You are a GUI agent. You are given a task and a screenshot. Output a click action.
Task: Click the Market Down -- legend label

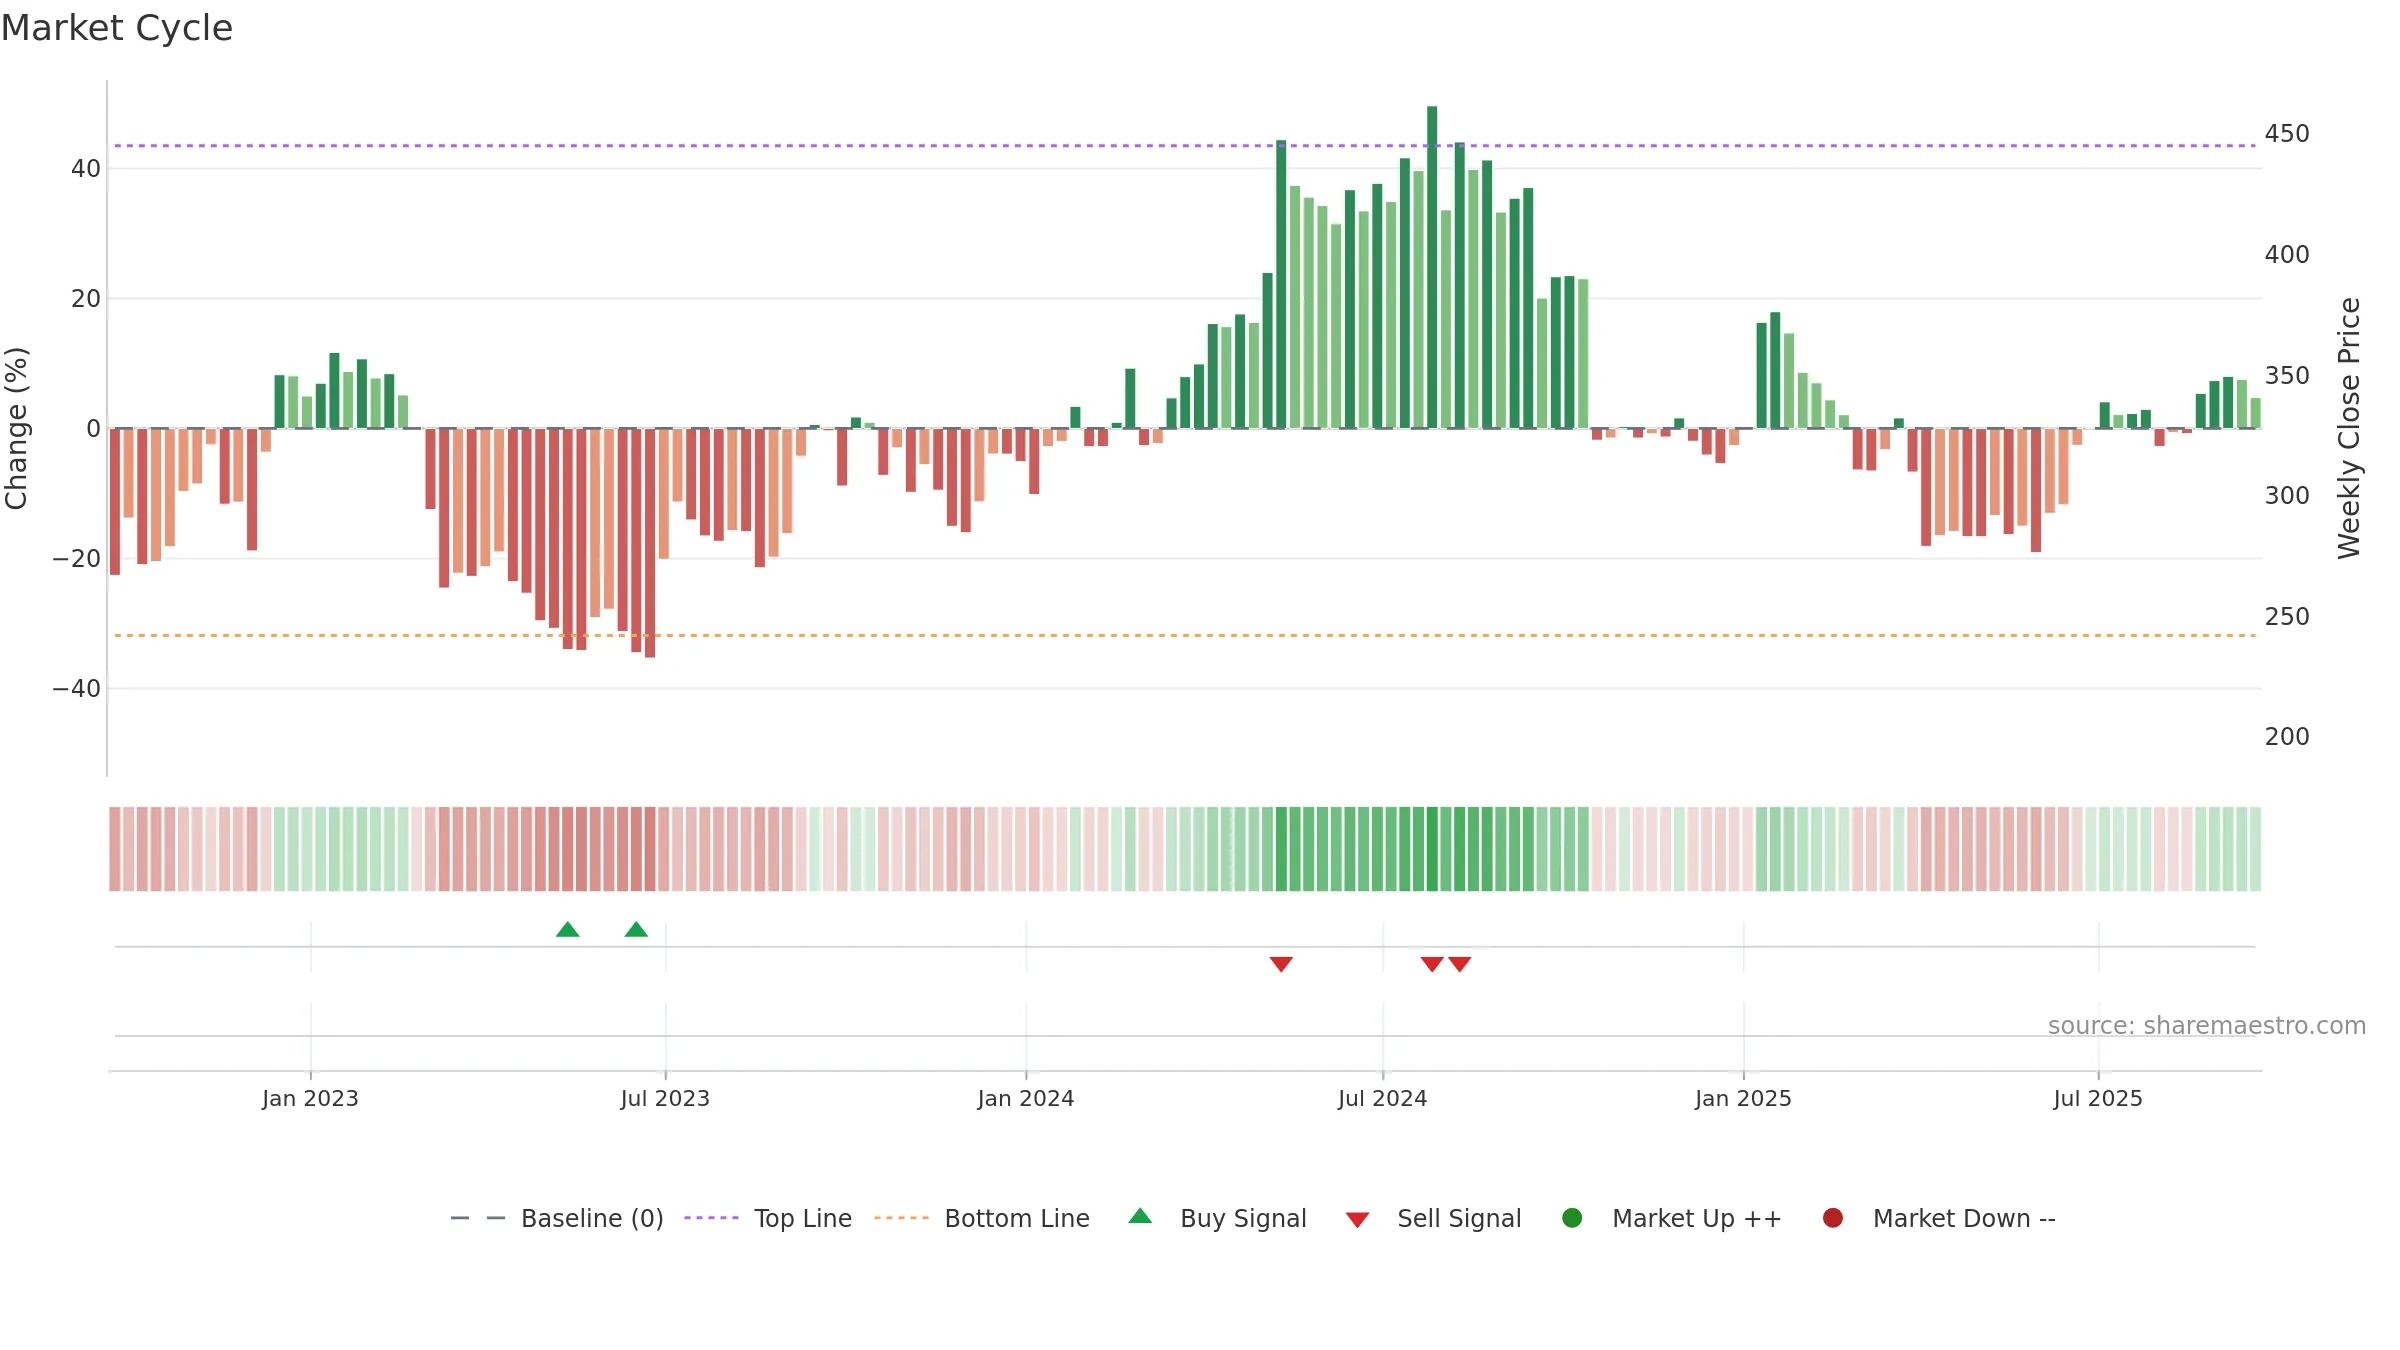point(1964,1218)
